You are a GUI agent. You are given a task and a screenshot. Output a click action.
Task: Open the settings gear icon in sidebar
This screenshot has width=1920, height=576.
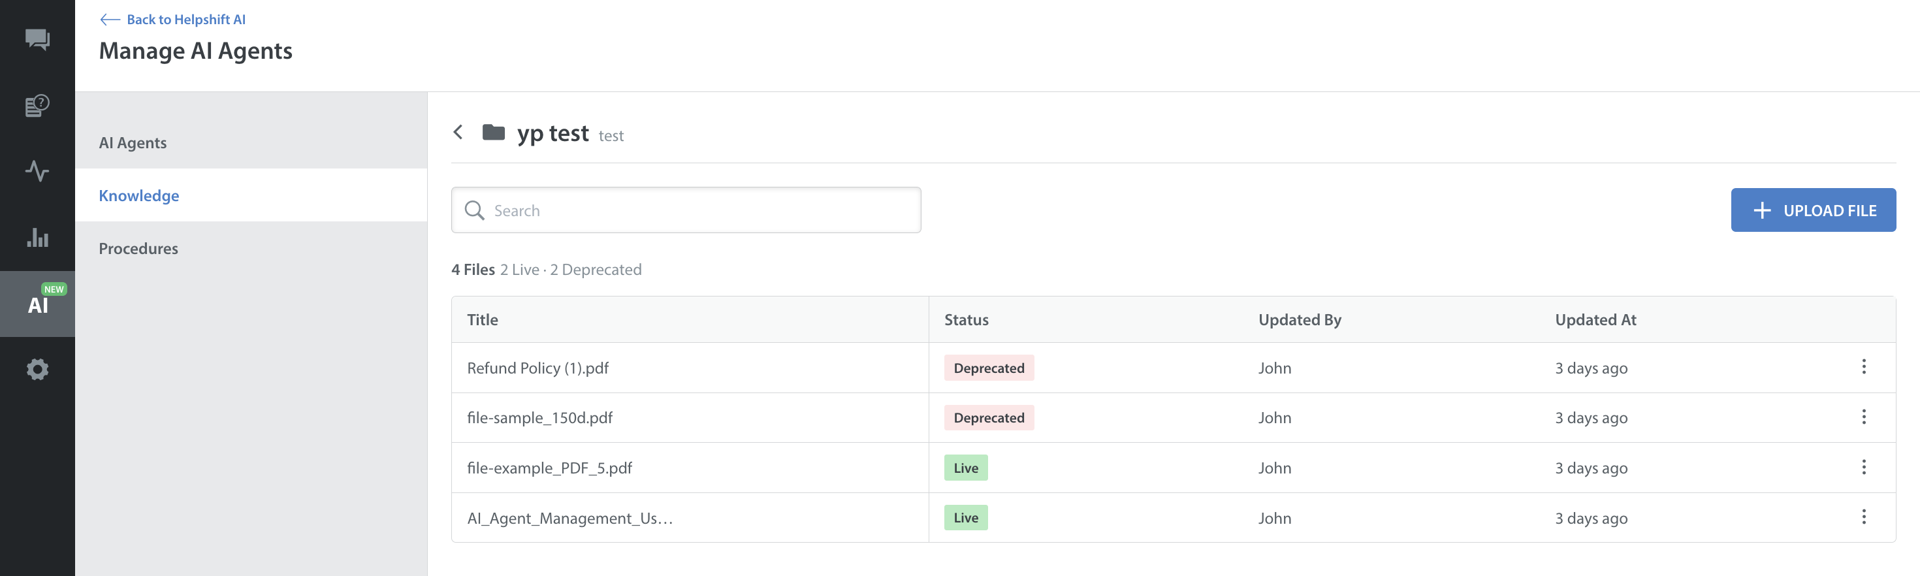[37, 370]
